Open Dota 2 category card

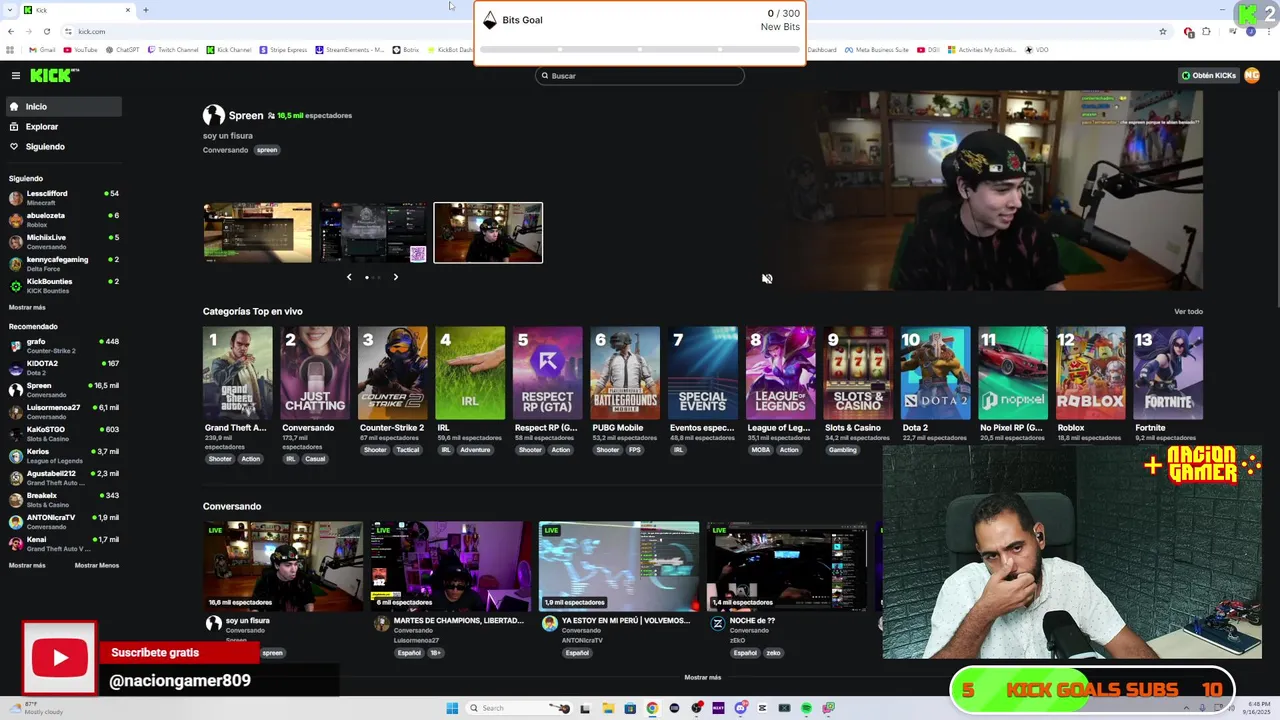coord(935,373)
